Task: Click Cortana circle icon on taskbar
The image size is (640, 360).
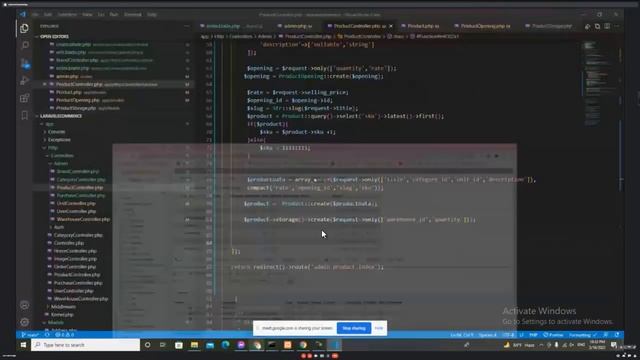Action: pos(147,345)
